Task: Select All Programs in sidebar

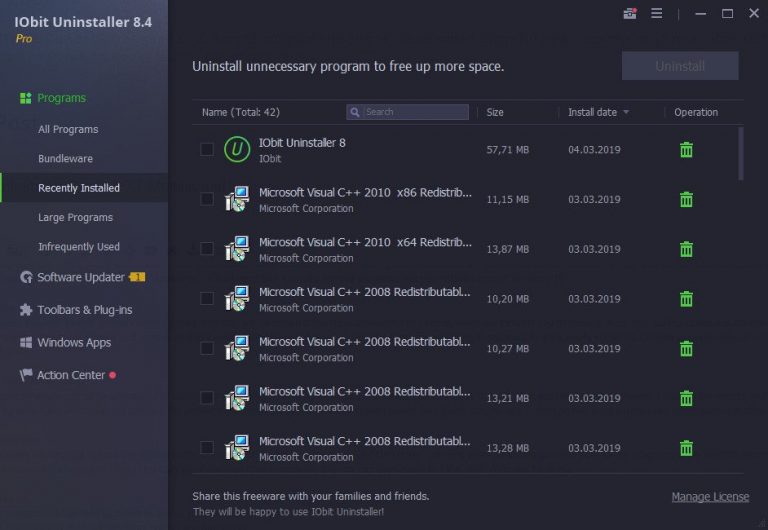Action: [x=68, y=129]
